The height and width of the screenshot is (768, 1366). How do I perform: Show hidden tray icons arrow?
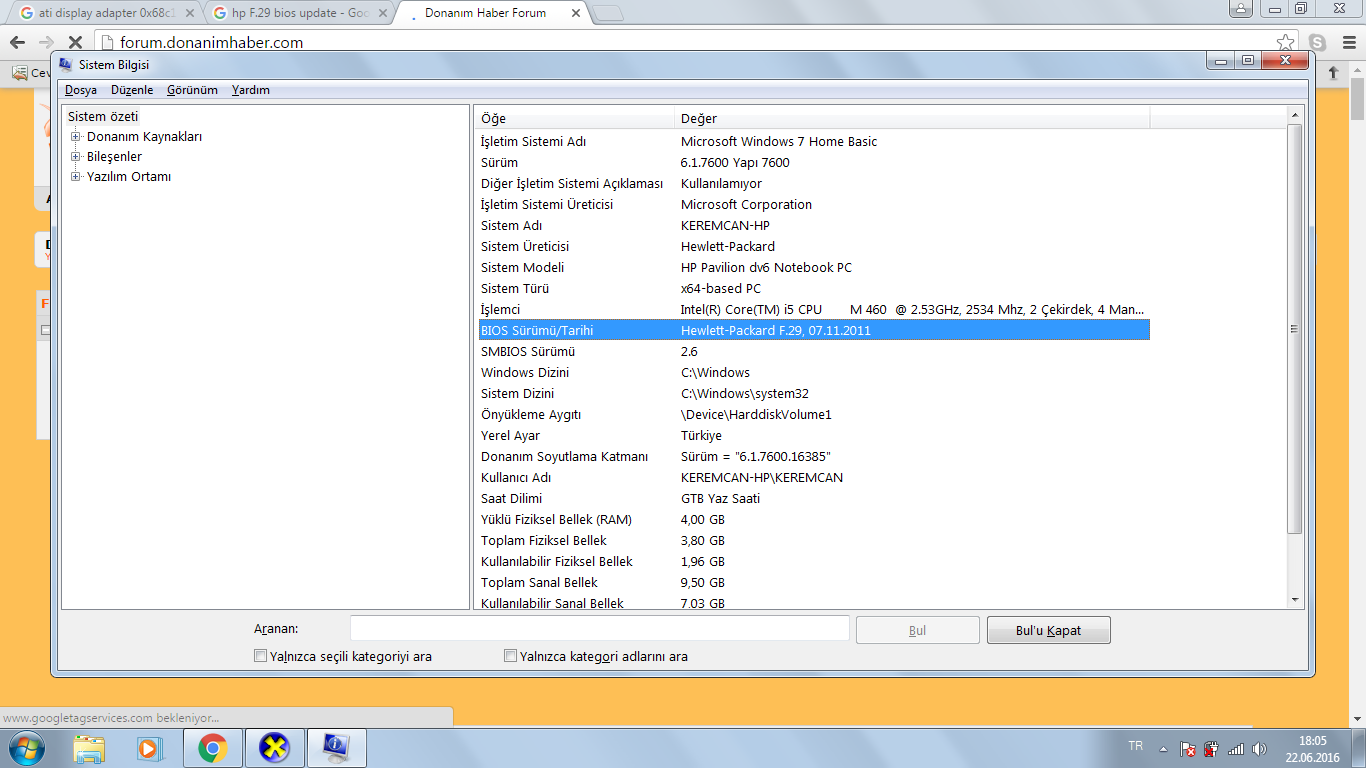pyautogui.click(x=1163, y=748)
